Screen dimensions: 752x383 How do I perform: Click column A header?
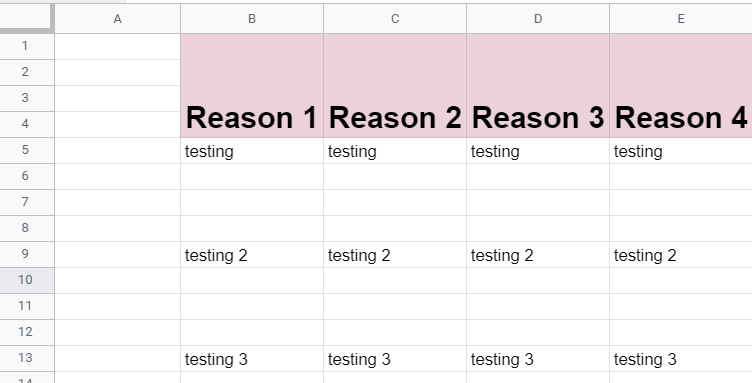pos(118,19)
